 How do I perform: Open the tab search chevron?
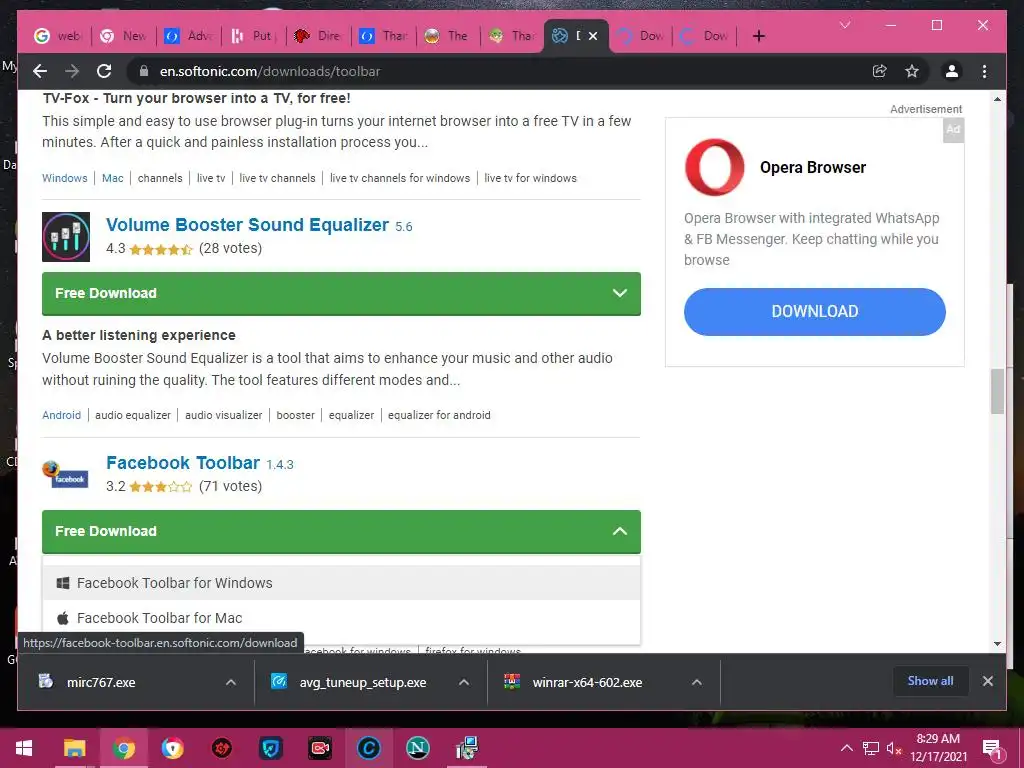(845, 25)
